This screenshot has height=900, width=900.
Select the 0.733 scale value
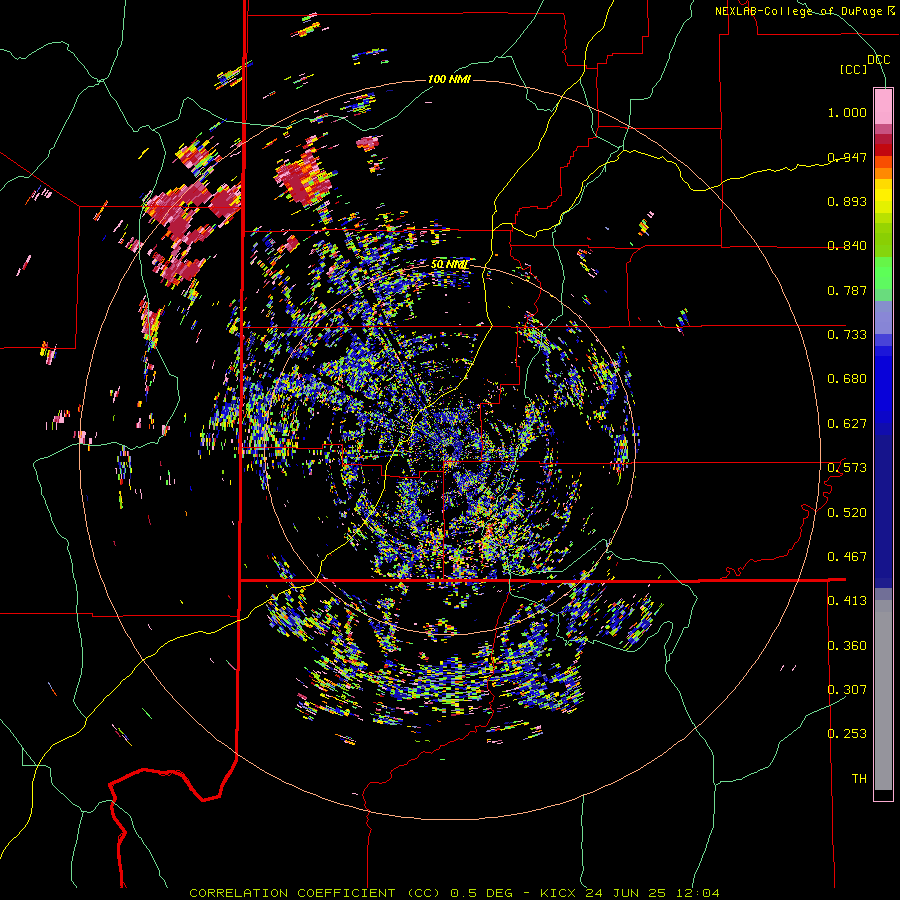click(847, 335)
